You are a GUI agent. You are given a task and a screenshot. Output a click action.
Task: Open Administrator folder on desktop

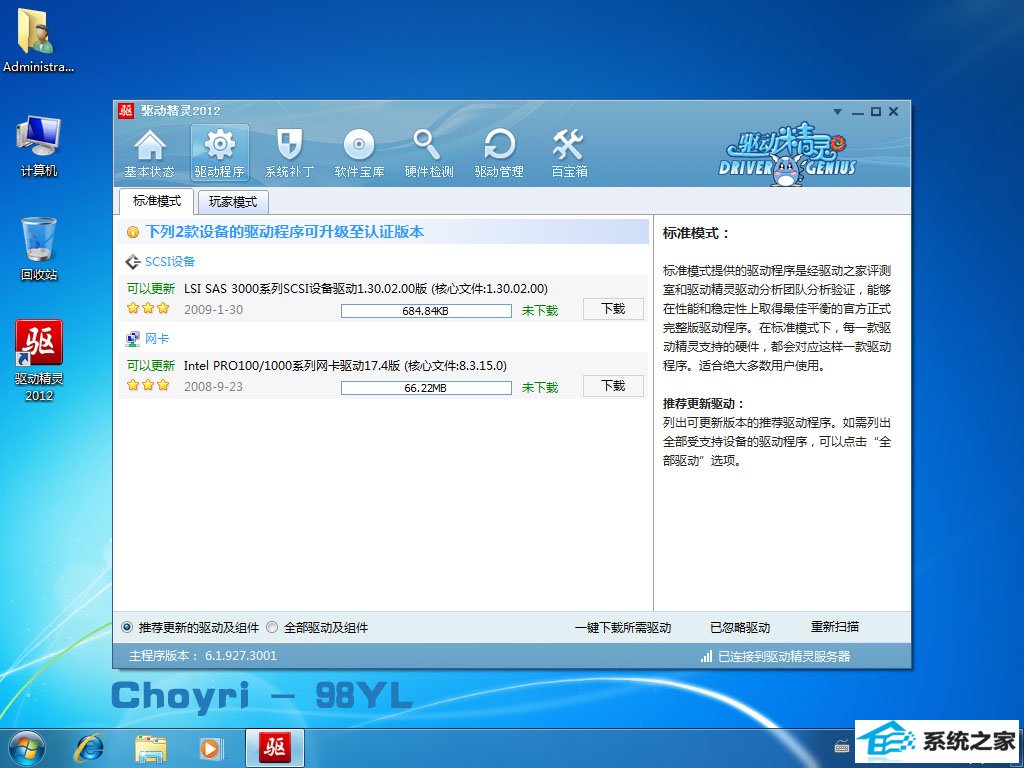point(38,40)
